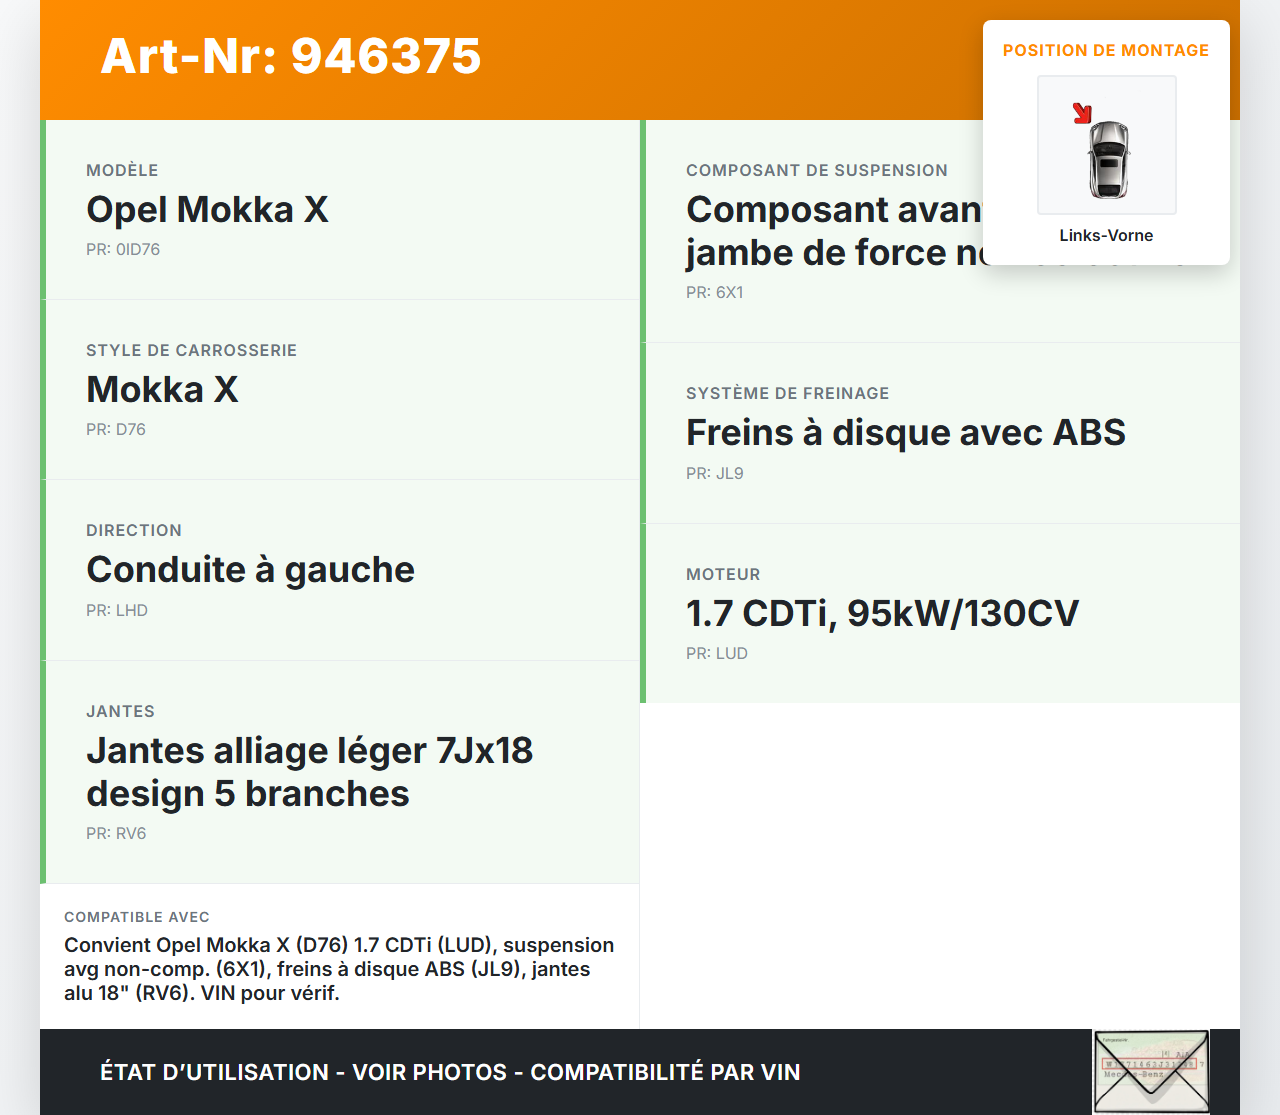Click the MOTEUR engine info icon area
The width and height of the screenshot is (1280, 1115).
pos(723,574)
